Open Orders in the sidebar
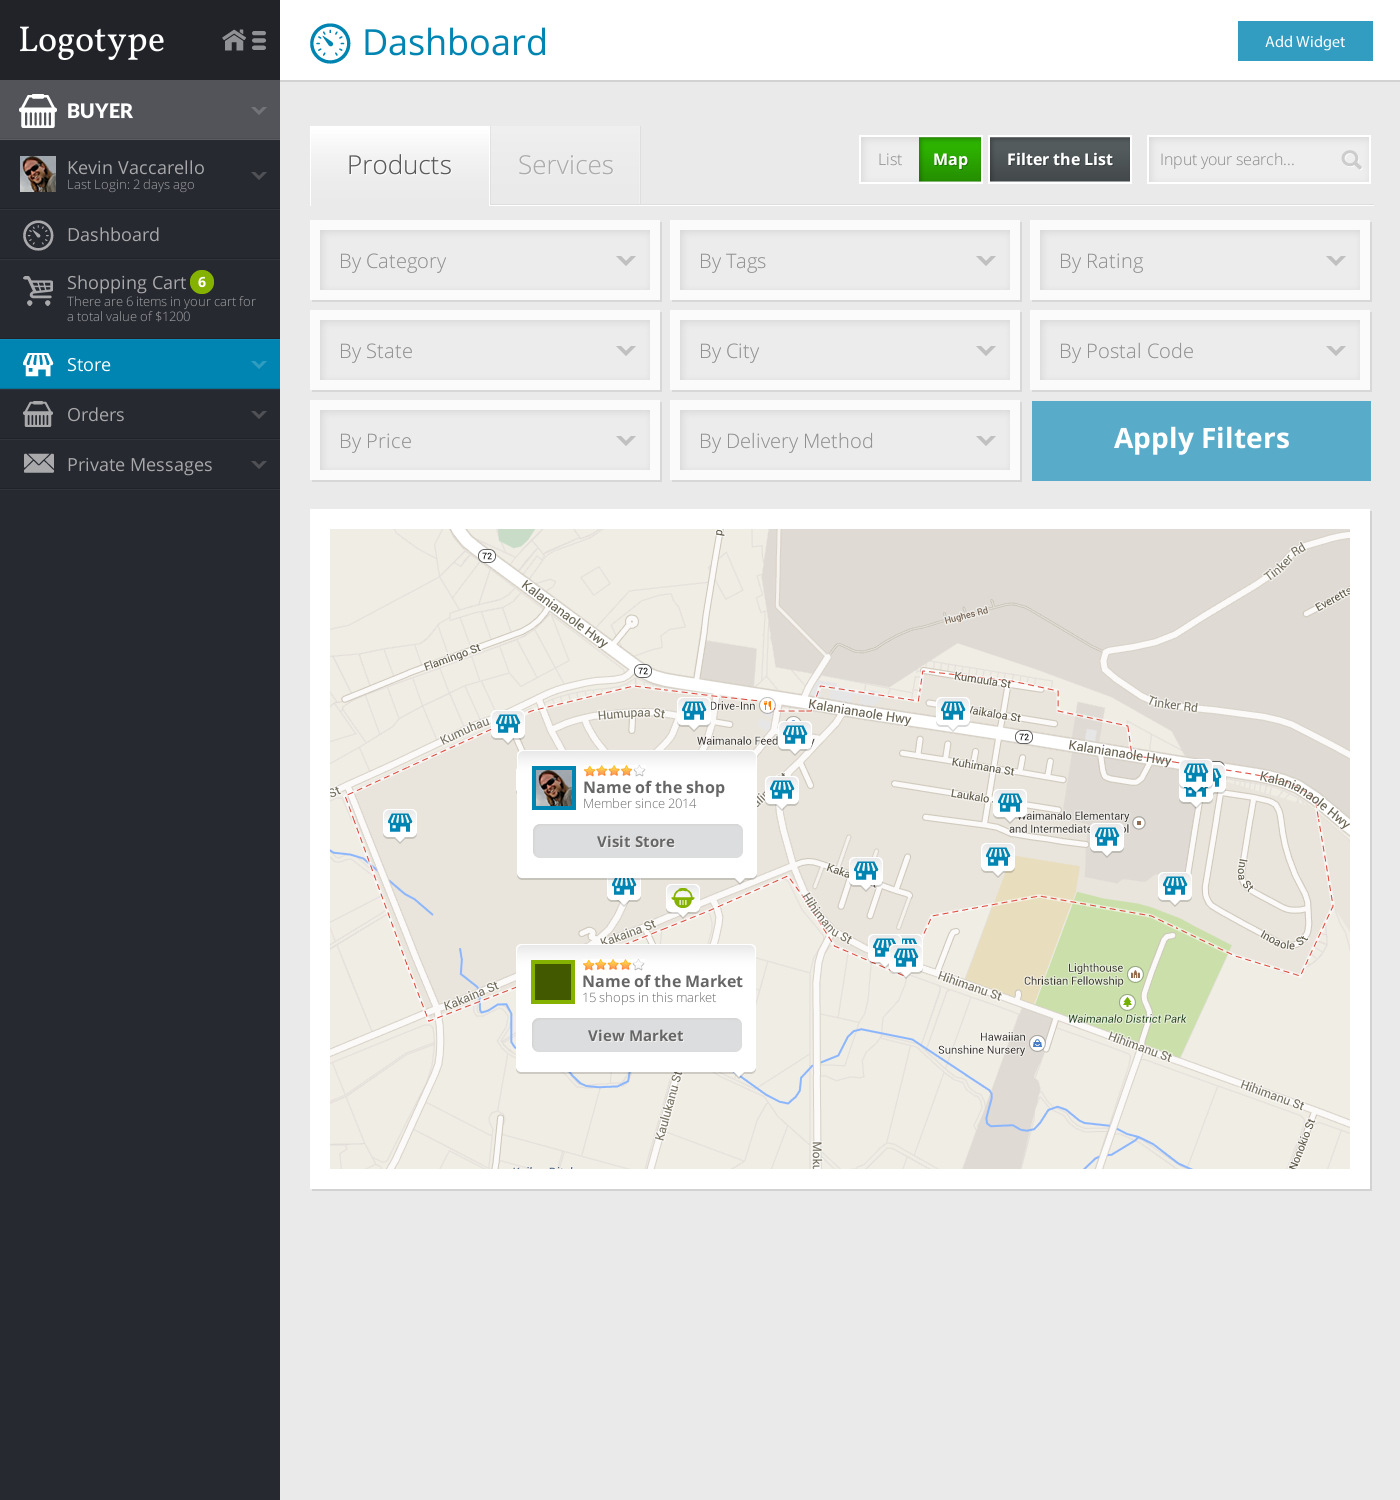The width and height of the screenshot is (1400, 1500). (140, 414)
